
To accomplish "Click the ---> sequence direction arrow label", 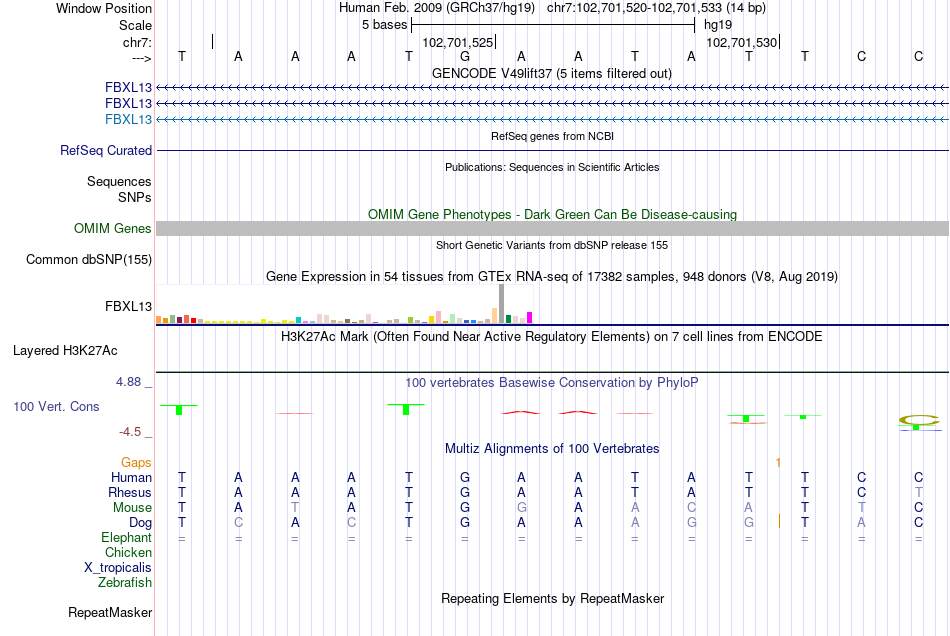I will click(x=141, y=58).
